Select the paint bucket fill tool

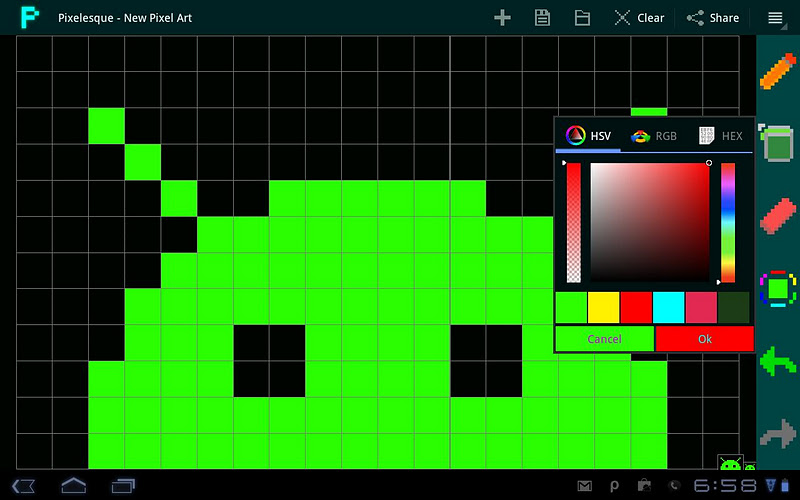(776, 143)
